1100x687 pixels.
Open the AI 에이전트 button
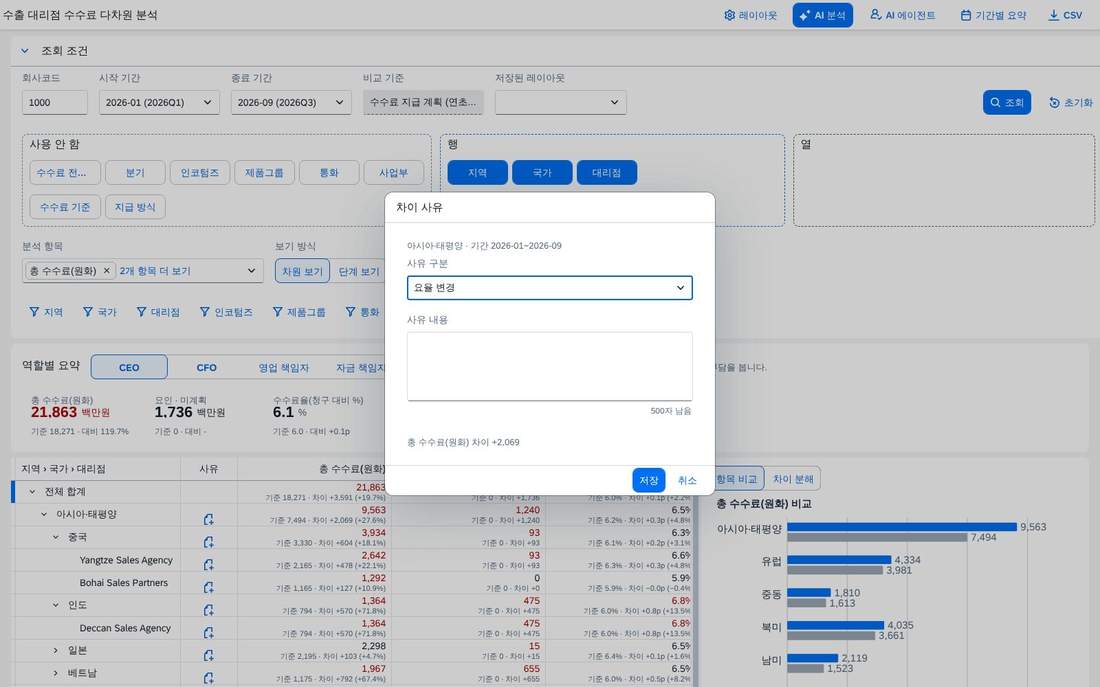pyautogui.click(x=902, y=15)
